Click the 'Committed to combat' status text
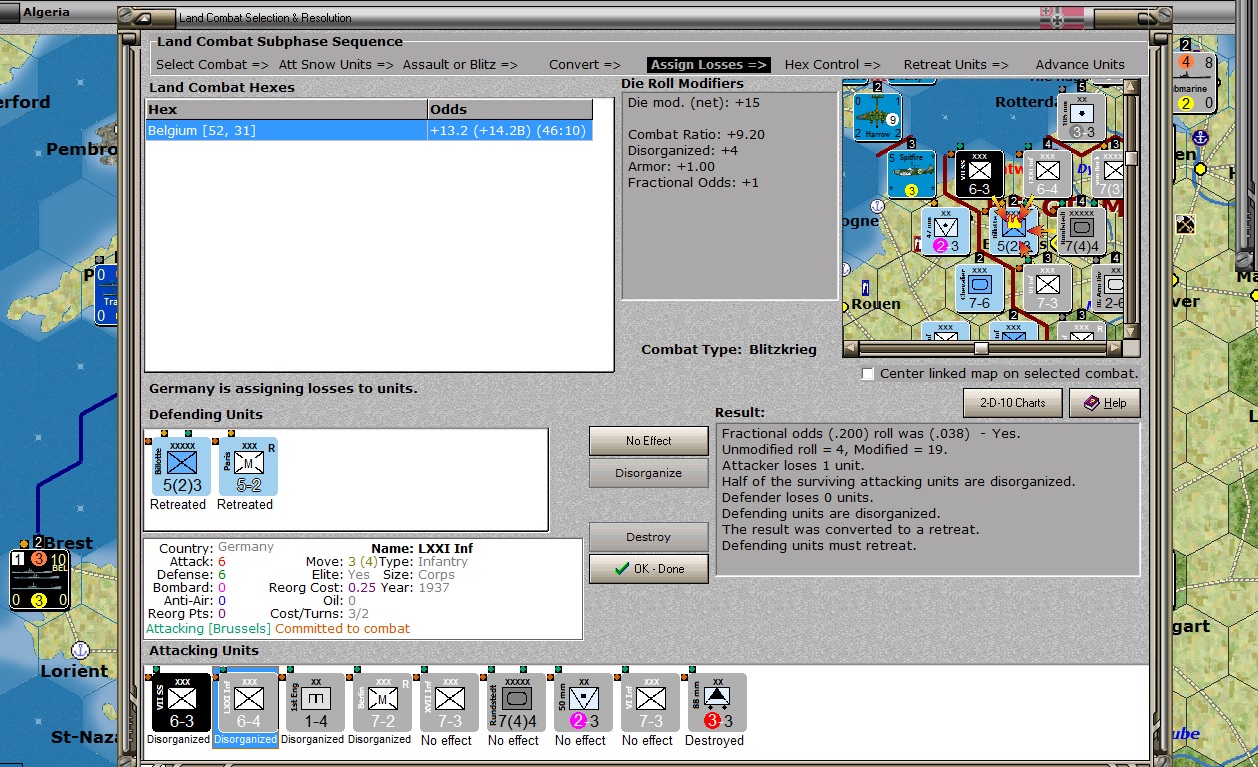 [x=342, y=628]
